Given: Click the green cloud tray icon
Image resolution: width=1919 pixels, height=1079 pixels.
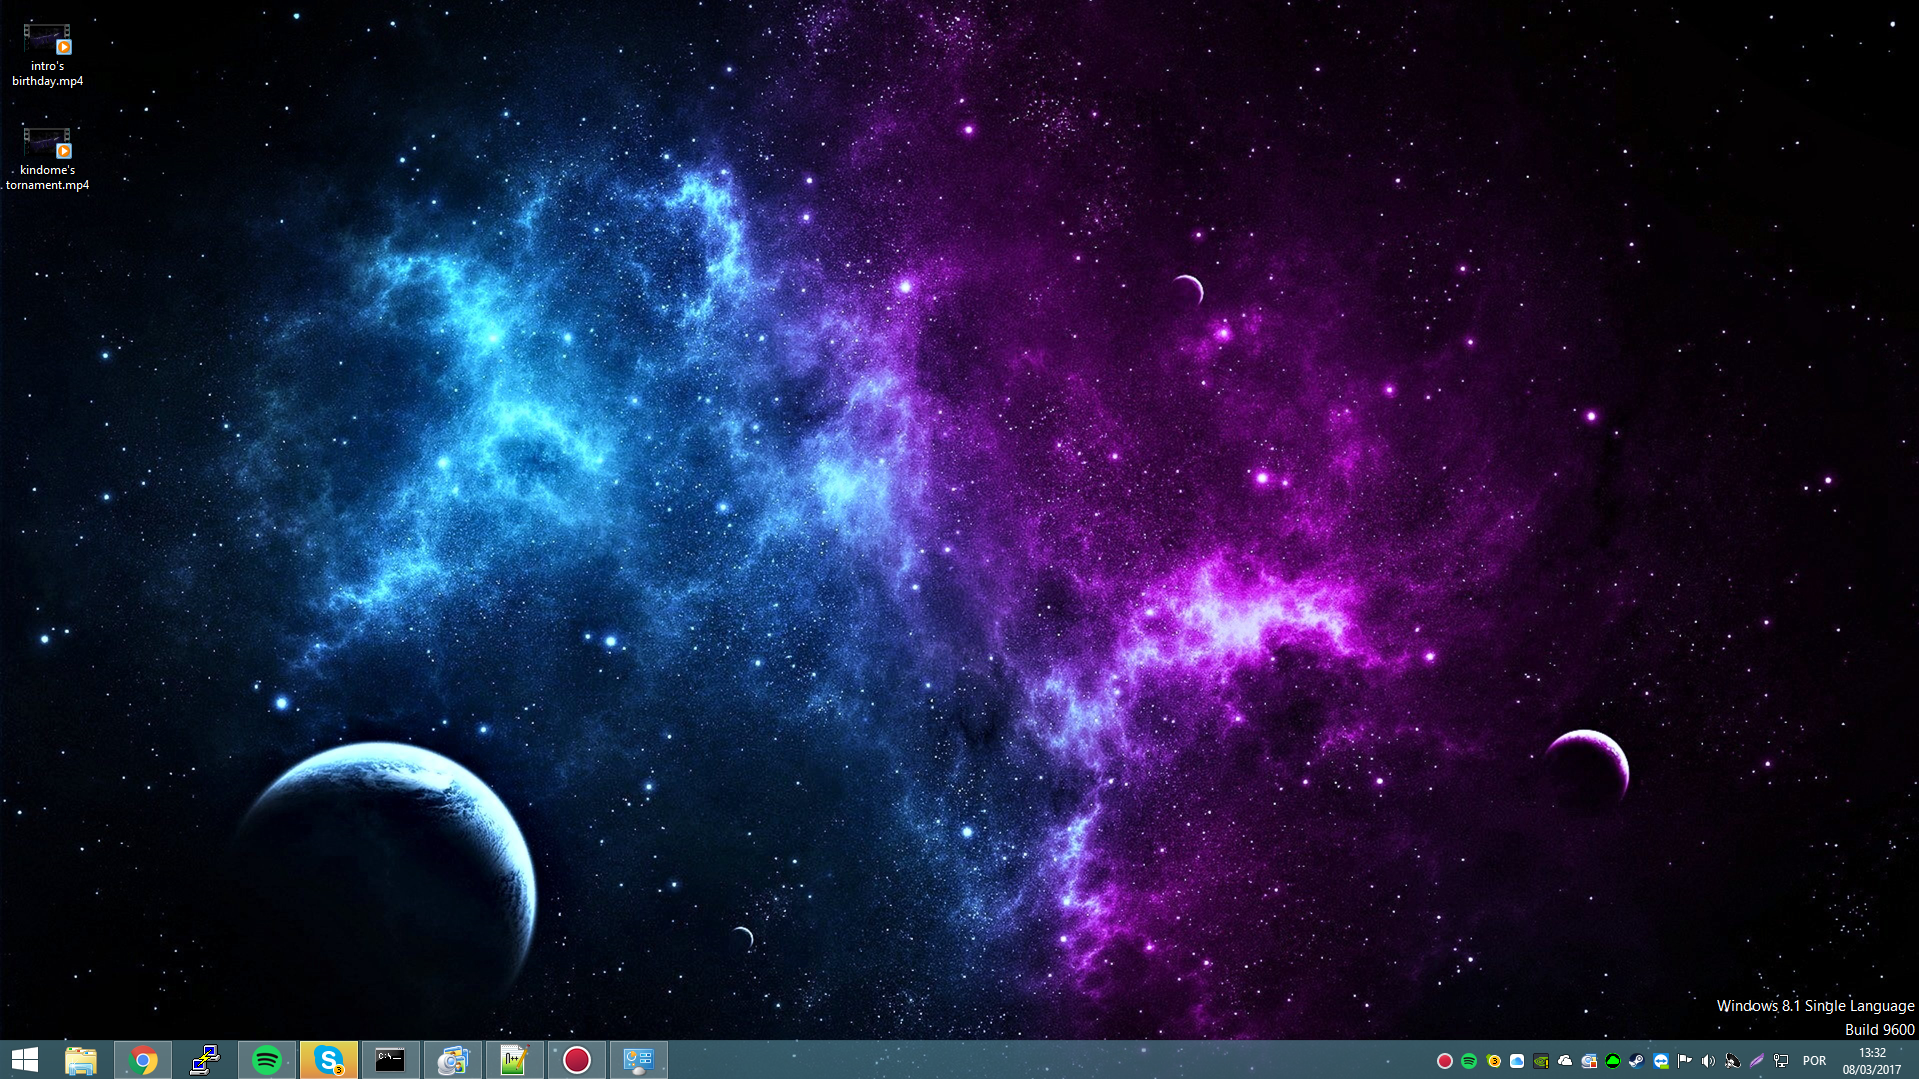Looking at the screenshot, I should pos(1613,1061).
